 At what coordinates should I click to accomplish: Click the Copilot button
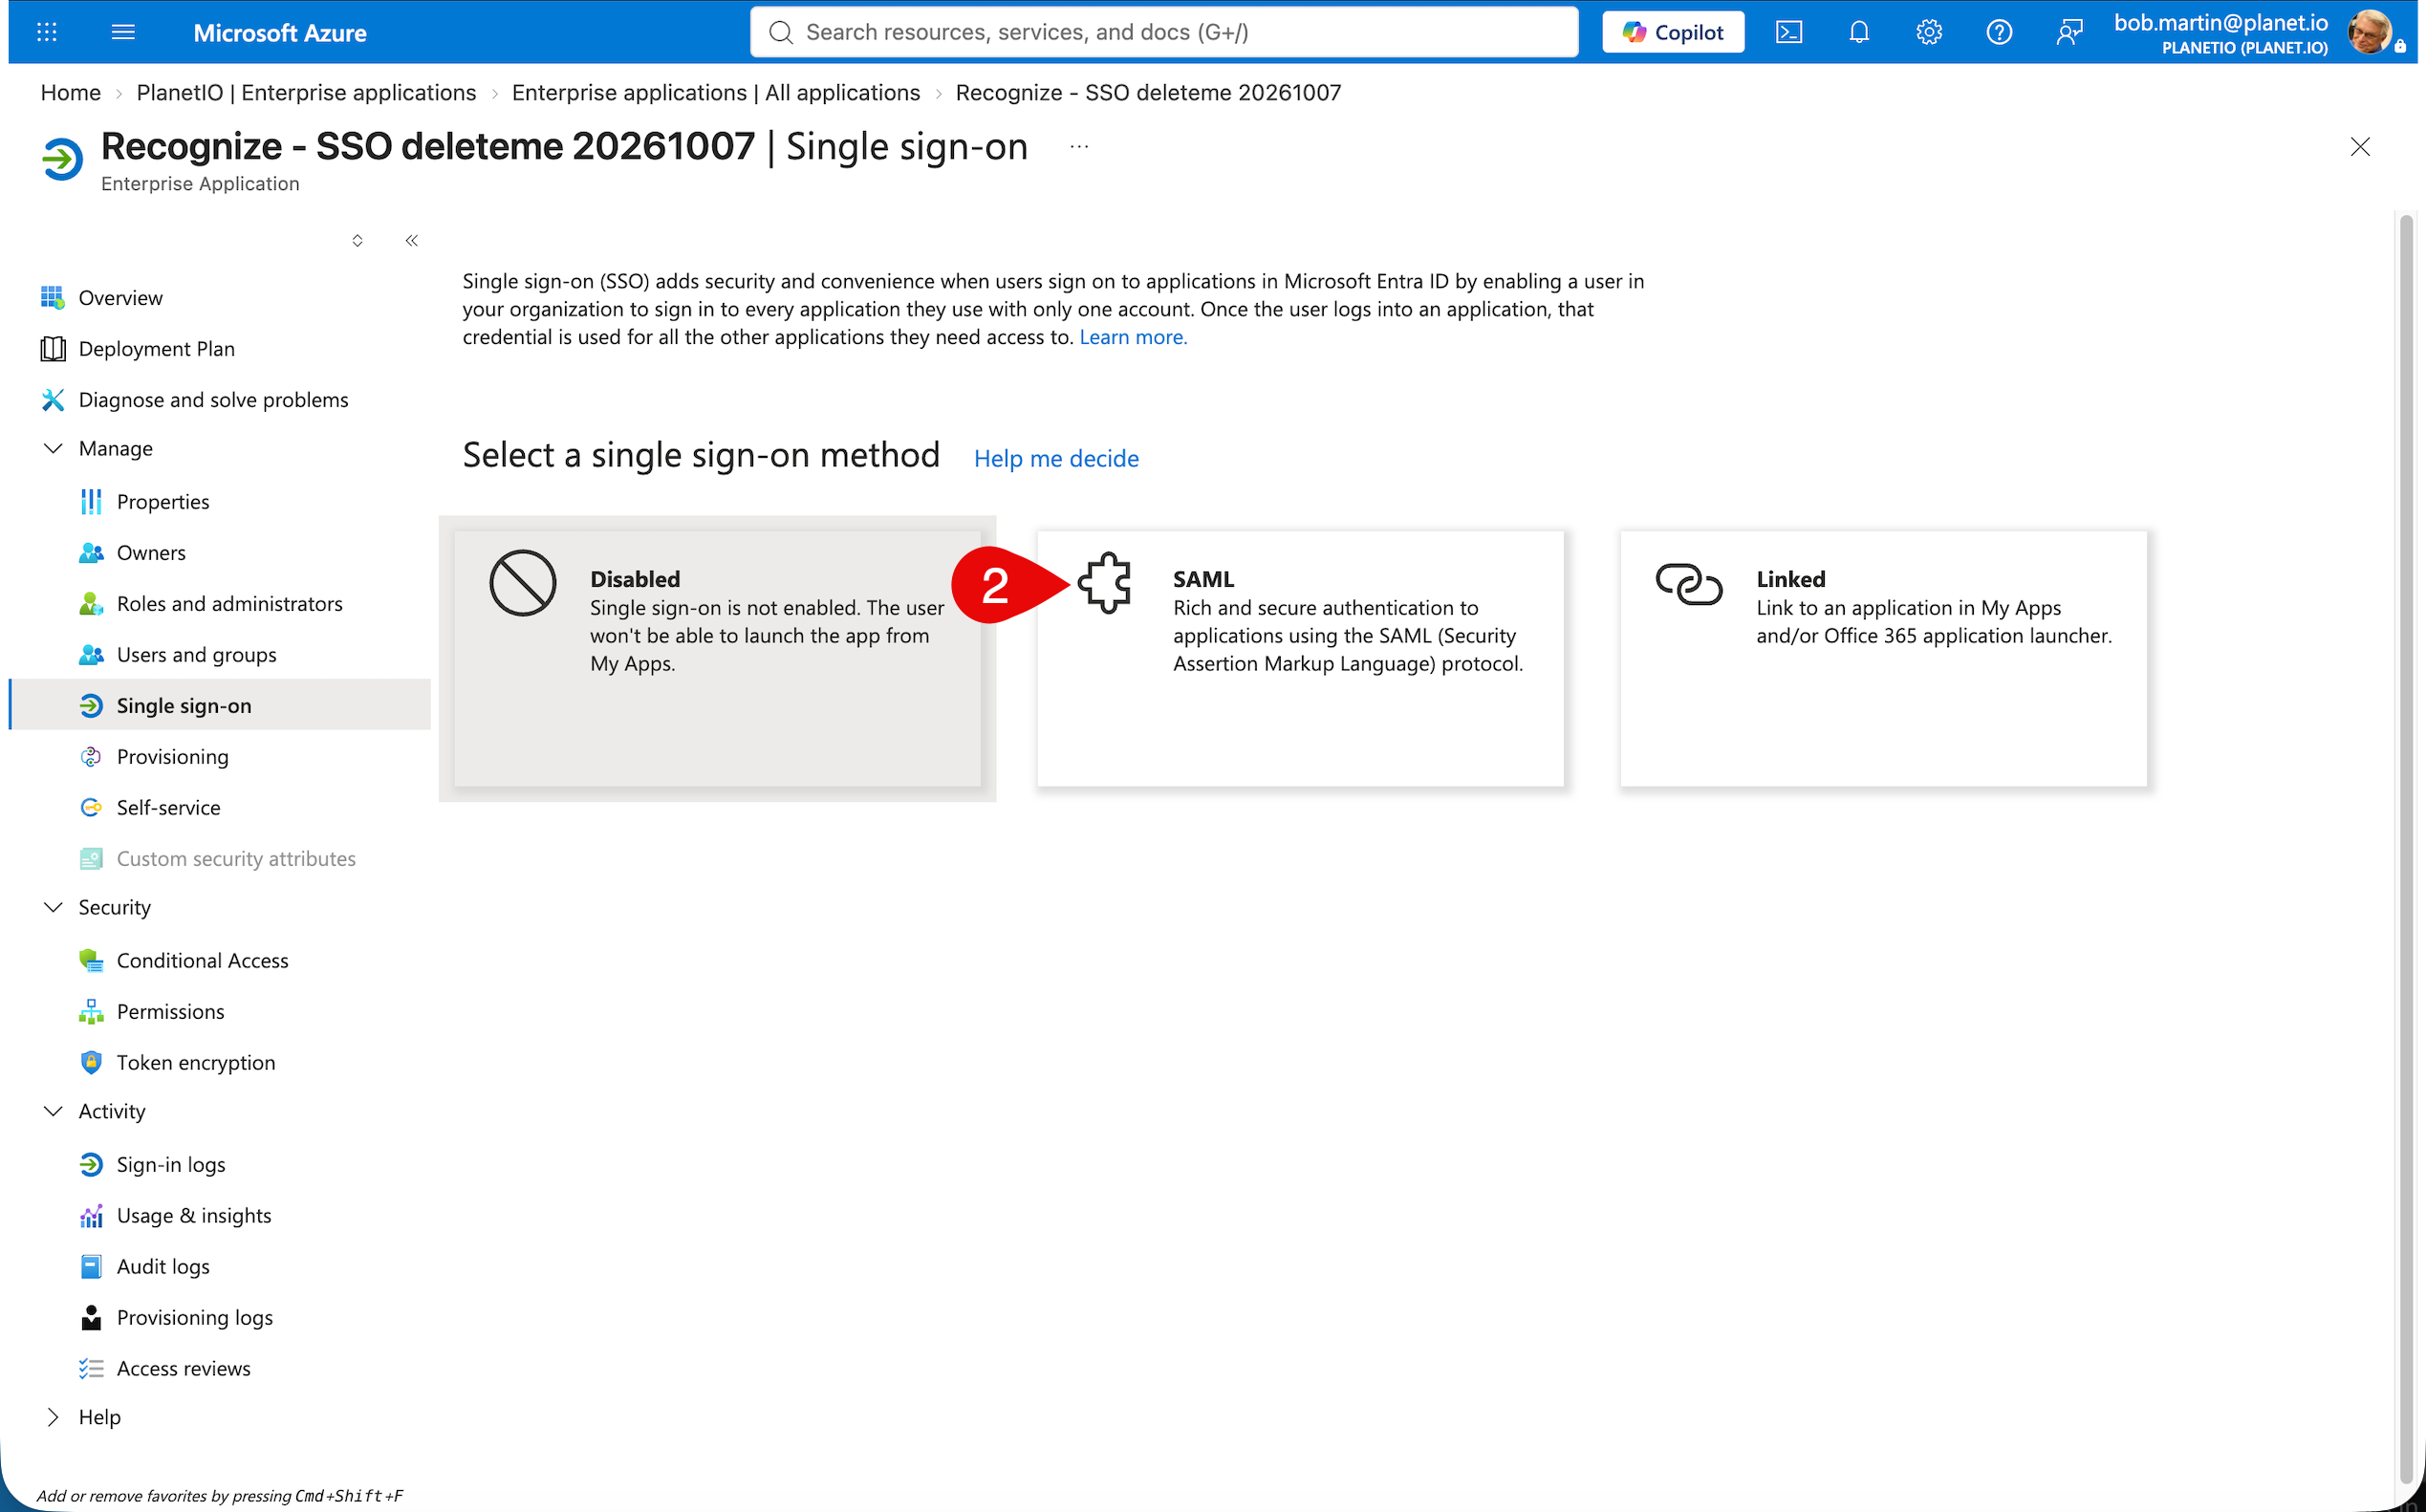pos(1673,32)
